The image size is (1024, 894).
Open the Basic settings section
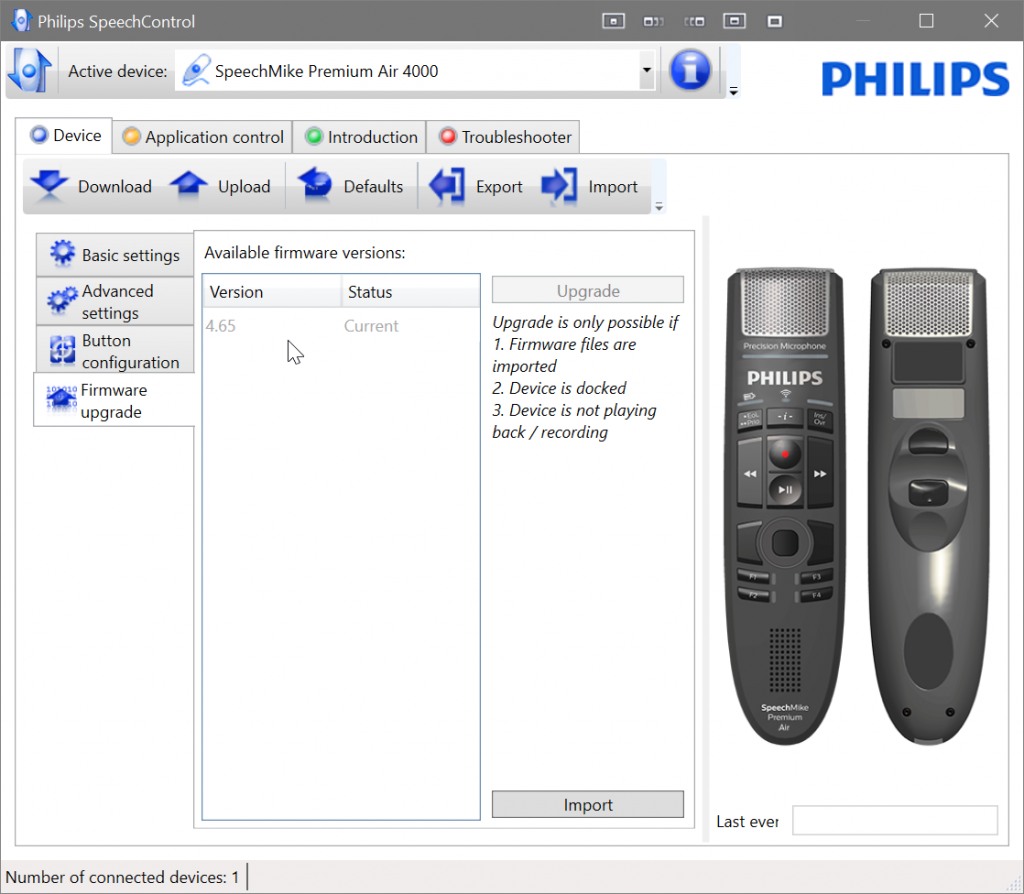115,254
